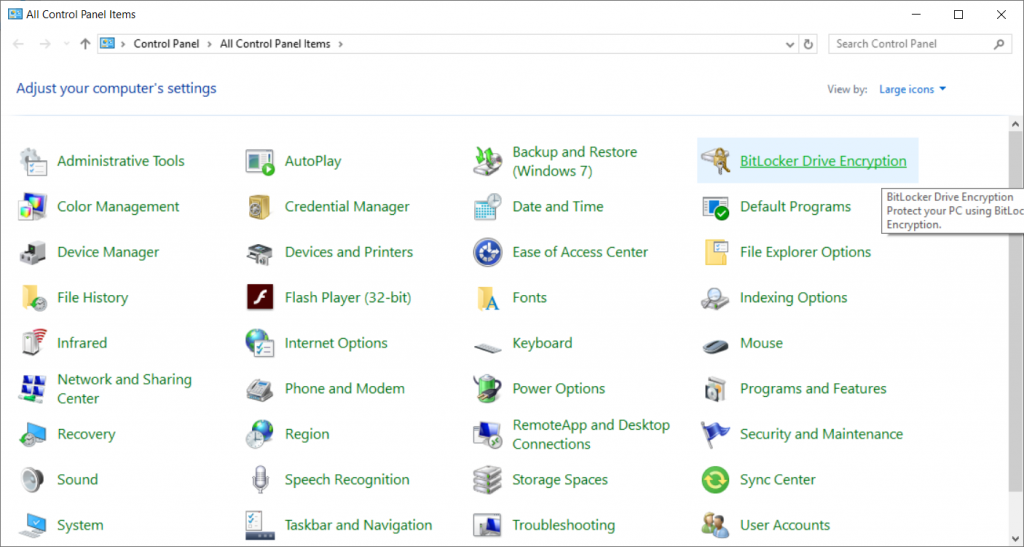Open the Fonts link
Viewport: 1024px width, 547px height.
[530, 298]
